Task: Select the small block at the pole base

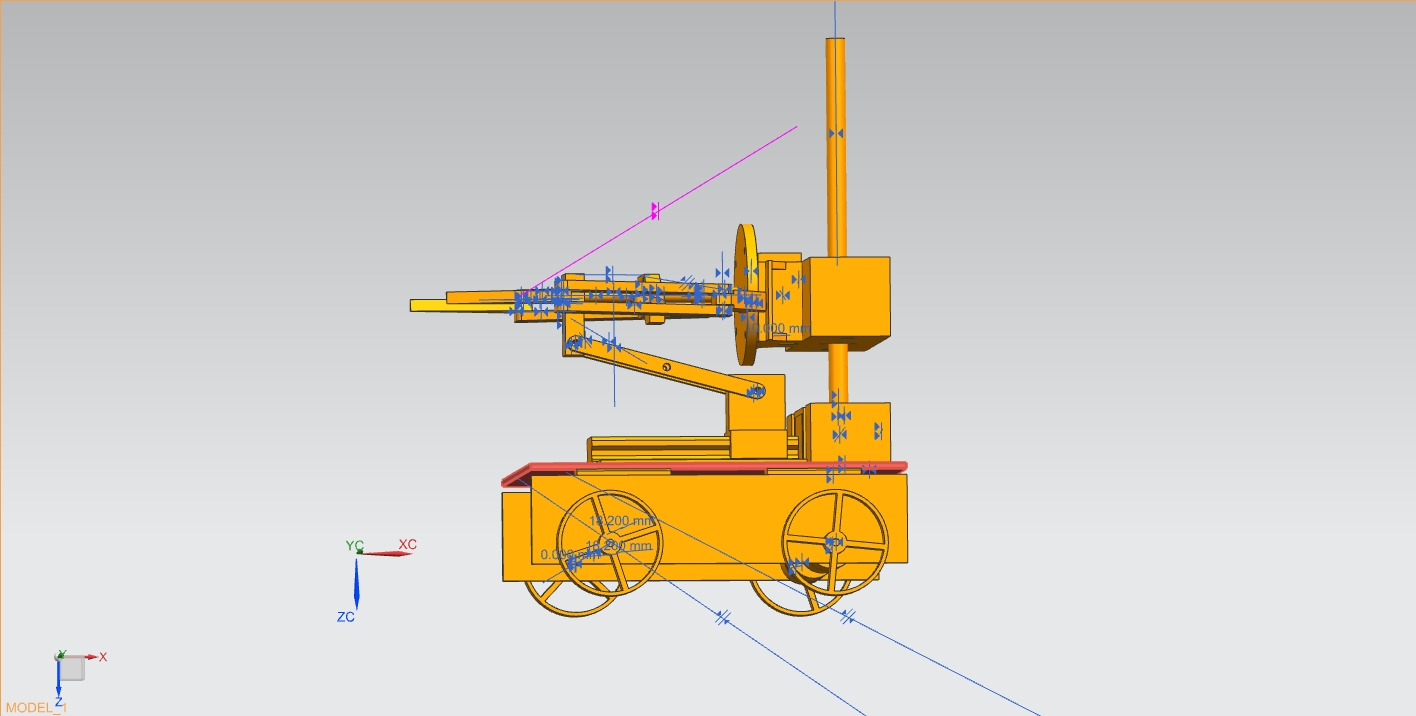Action: tap(849, 432)
